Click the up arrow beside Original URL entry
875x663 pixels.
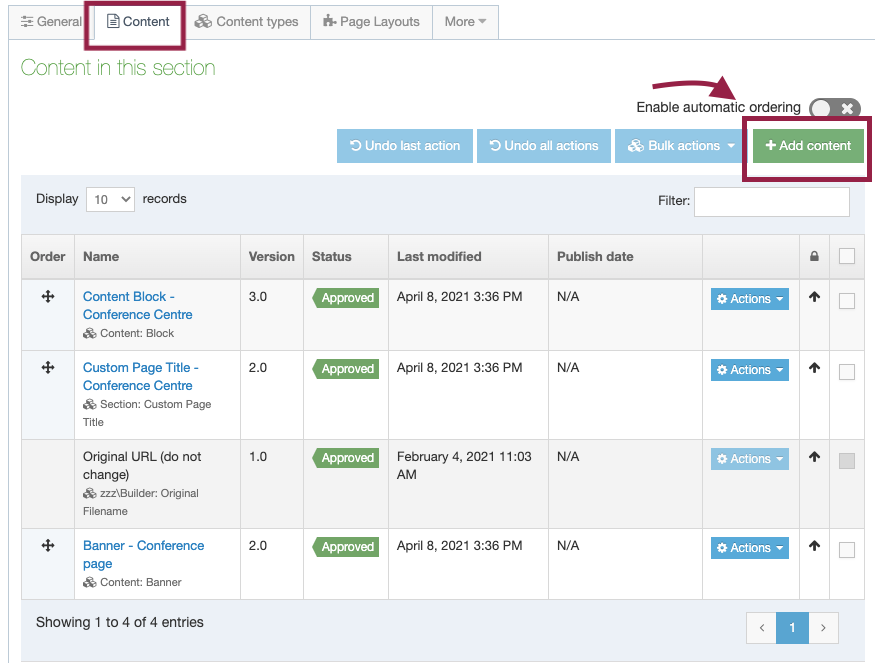point(815,457)
